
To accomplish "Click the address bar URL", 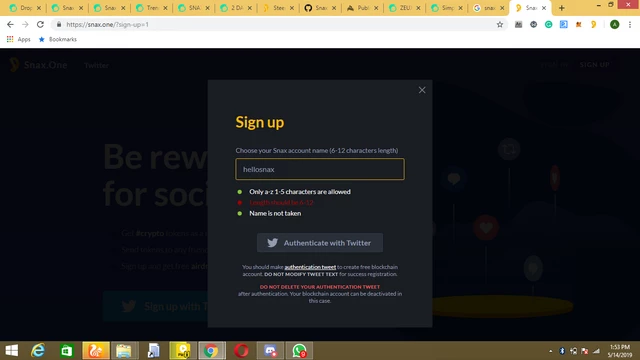I will [107, 24].
